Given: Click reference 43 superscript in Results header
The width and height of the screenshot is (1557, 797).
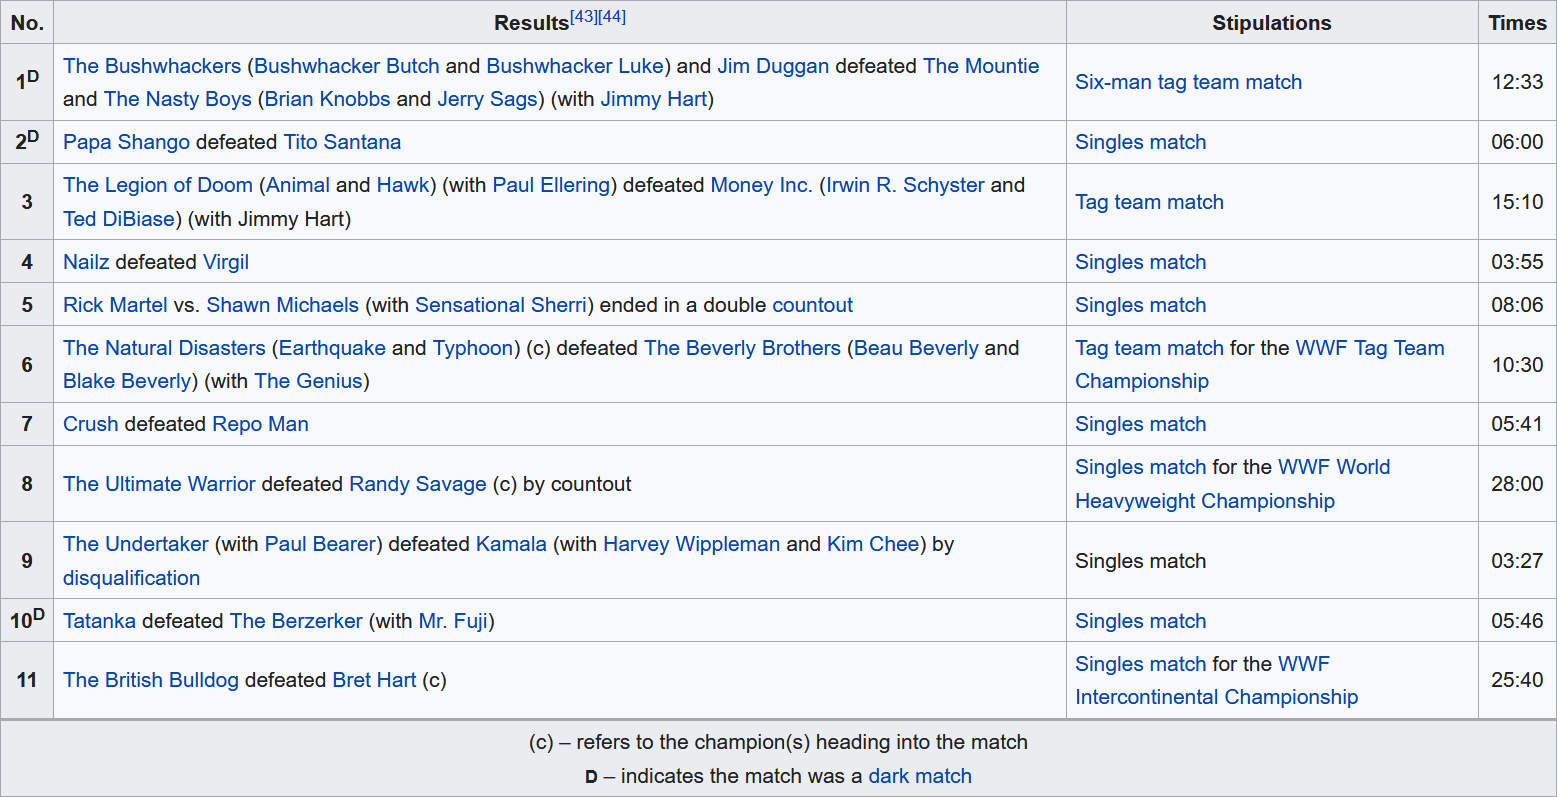Looking at the screenshot, I should click(x=584, y=17).
